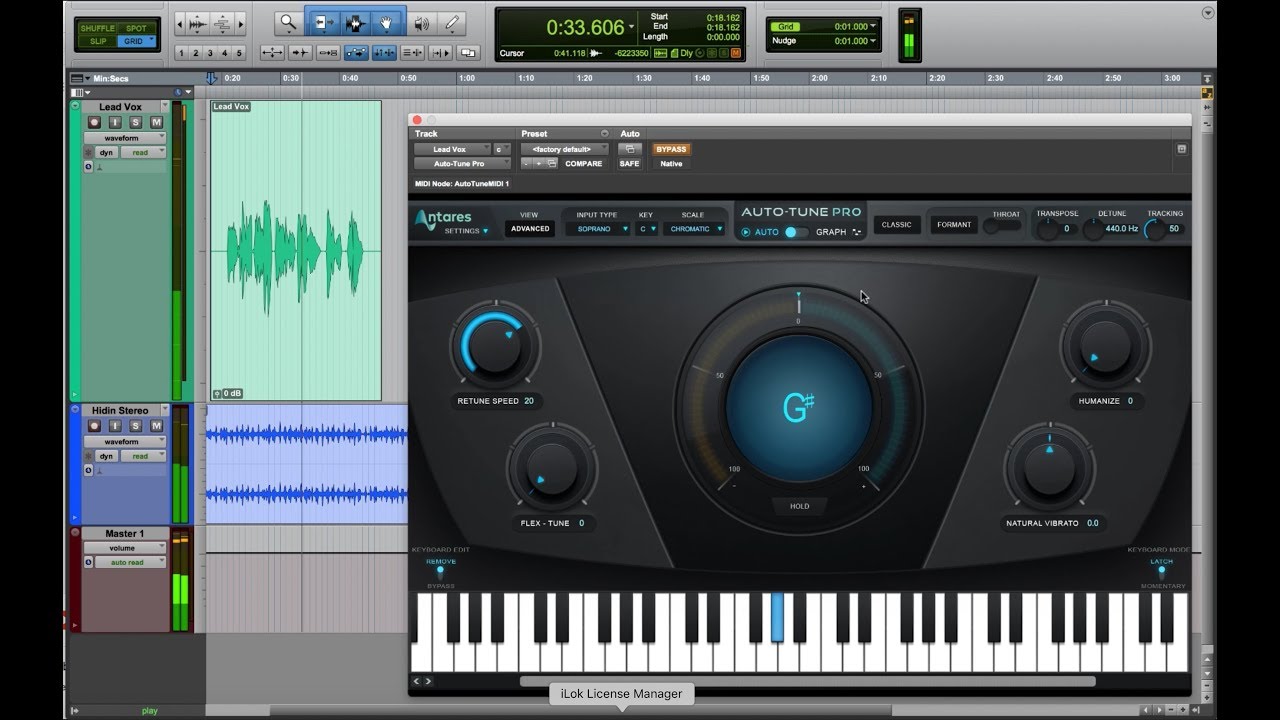1280x720 pixels.
Task: Select the Grabber hand tool
Action: click(386, 22)
